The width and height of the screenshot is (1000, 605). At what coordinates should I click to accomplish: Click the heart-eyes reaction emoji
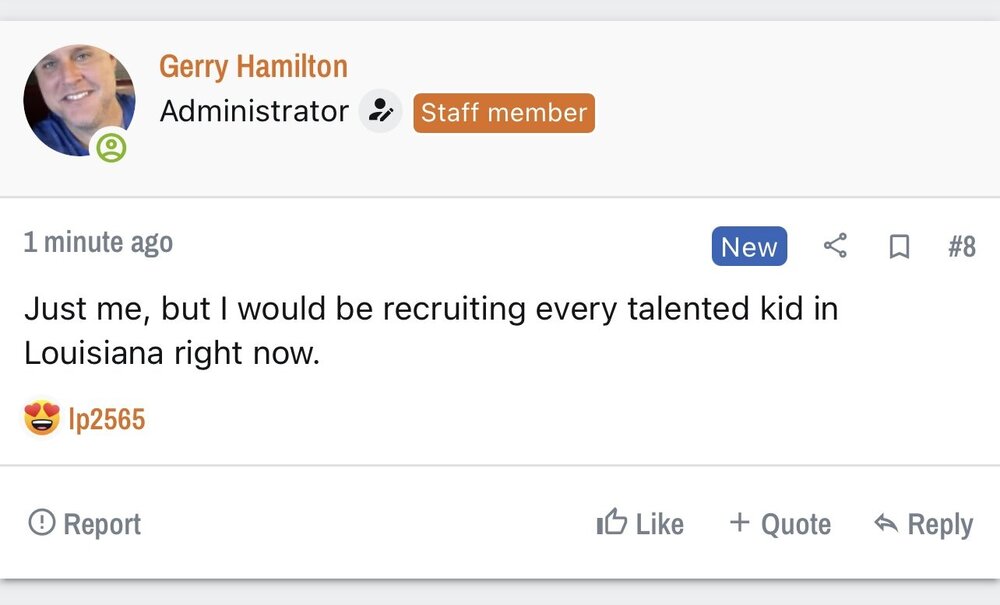point(42,418)
